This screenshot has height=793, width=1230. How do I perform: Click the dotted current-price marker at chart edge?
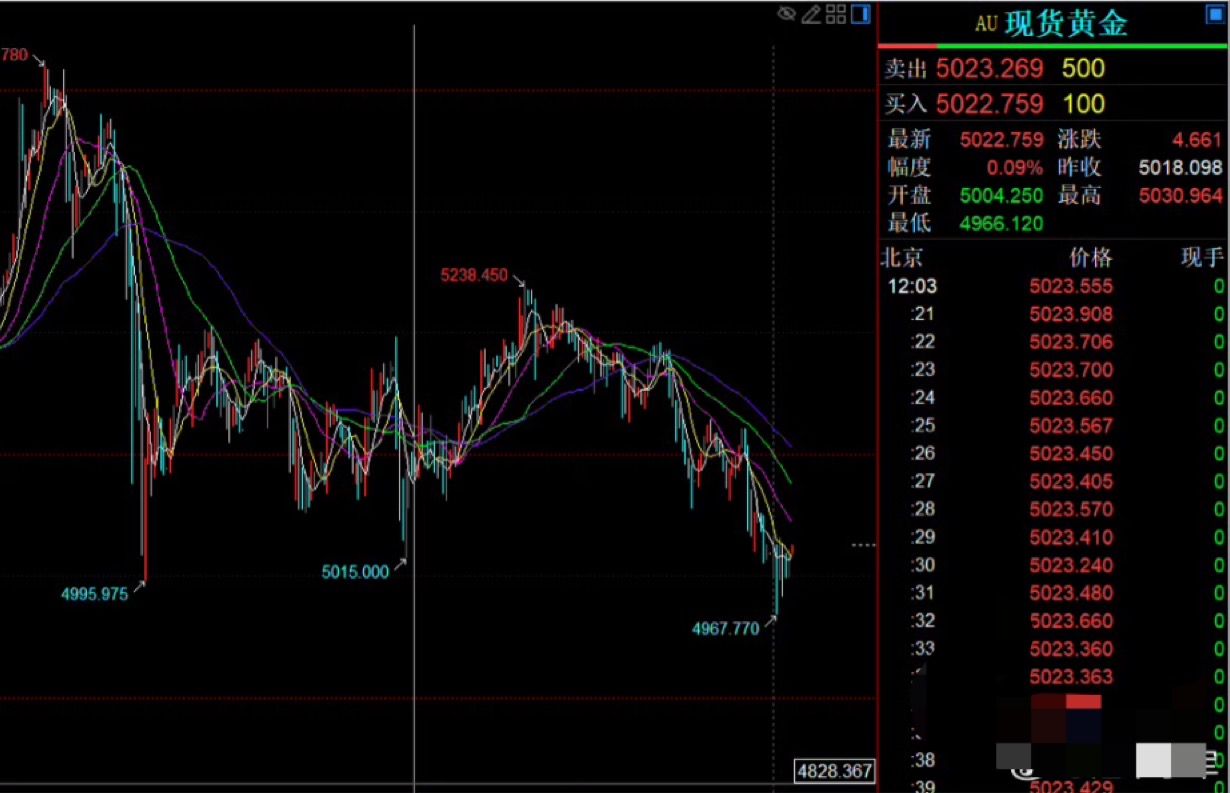point(863,545)
